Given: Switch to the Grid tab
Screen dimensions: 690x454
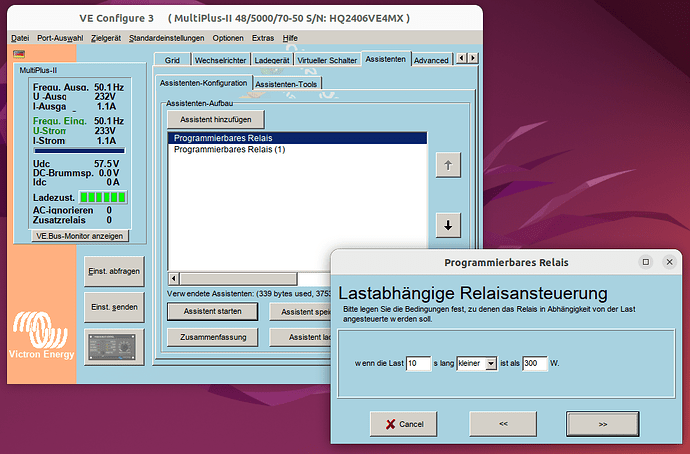Looking at the screenshot, I should pos(172,60).
